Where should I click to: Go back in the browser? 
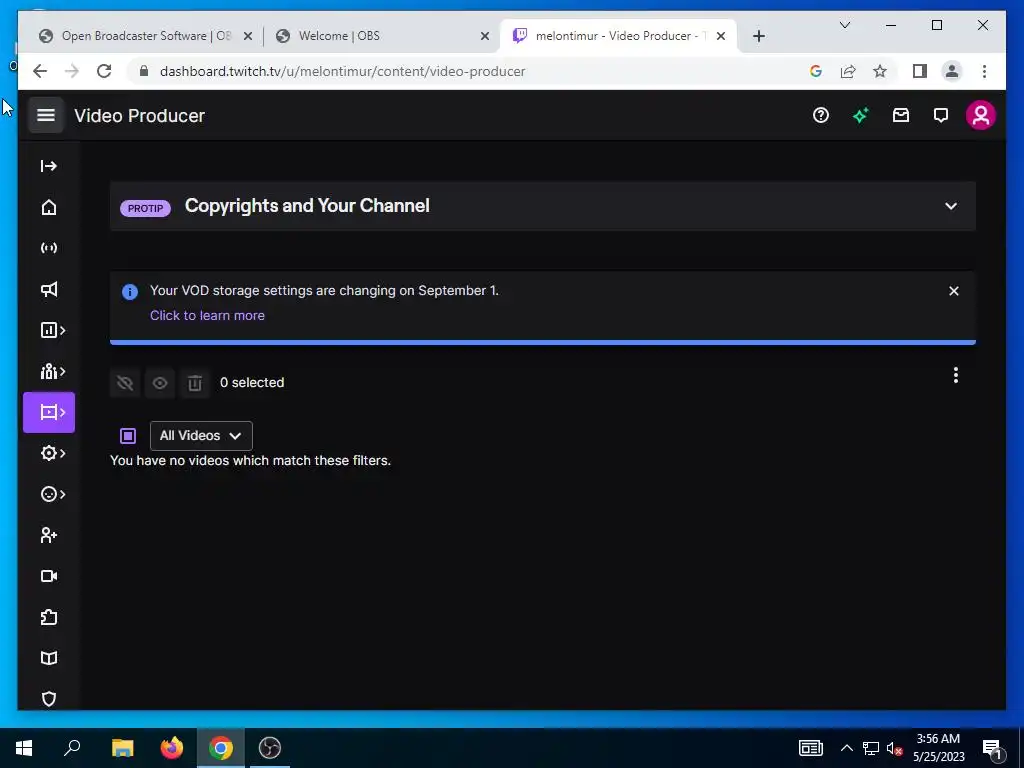(x=40, y=71)
